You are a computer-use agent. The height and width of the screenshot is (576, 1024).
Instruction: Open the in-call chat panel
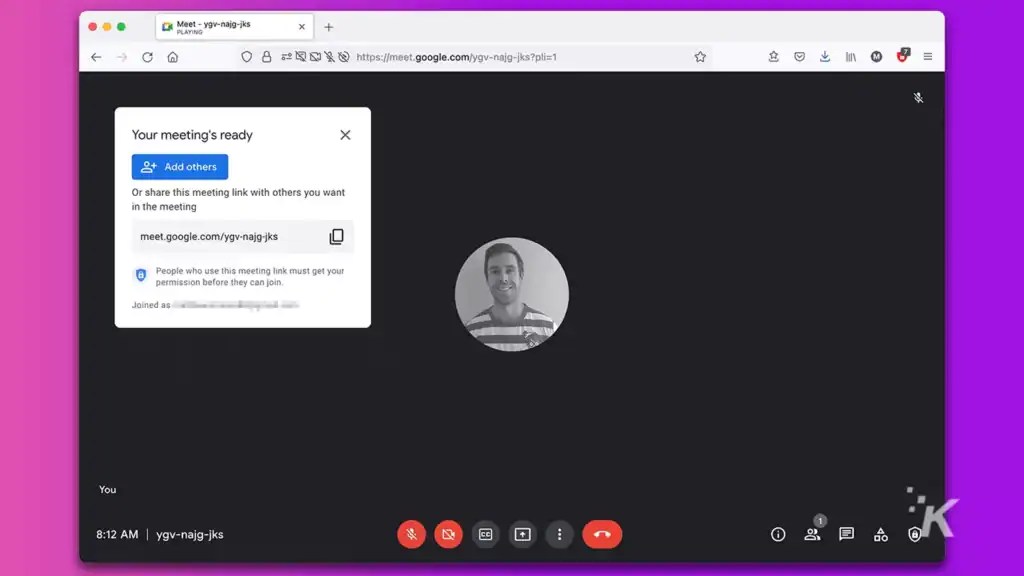846,535
